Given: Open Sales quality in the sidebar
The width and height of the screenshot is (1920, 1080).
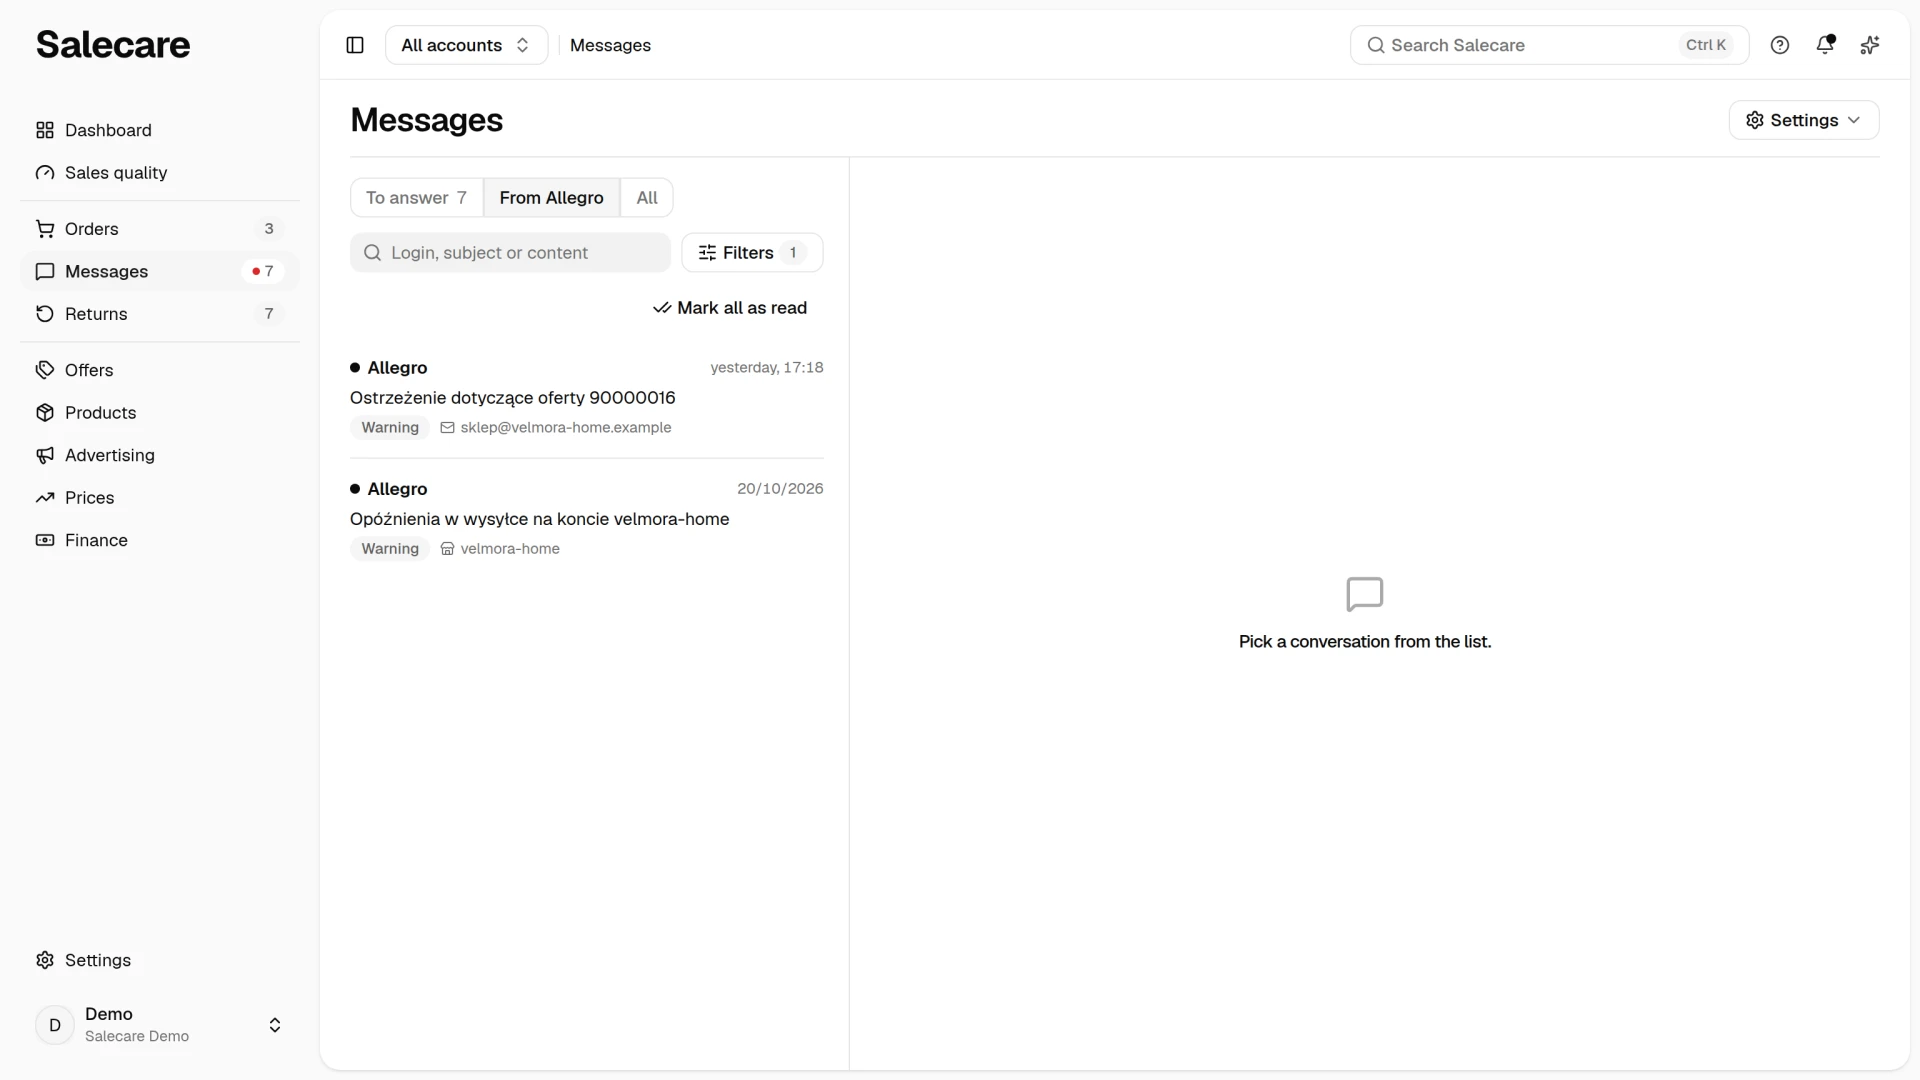Looking at the screenshot, I should tap(160, 173).
